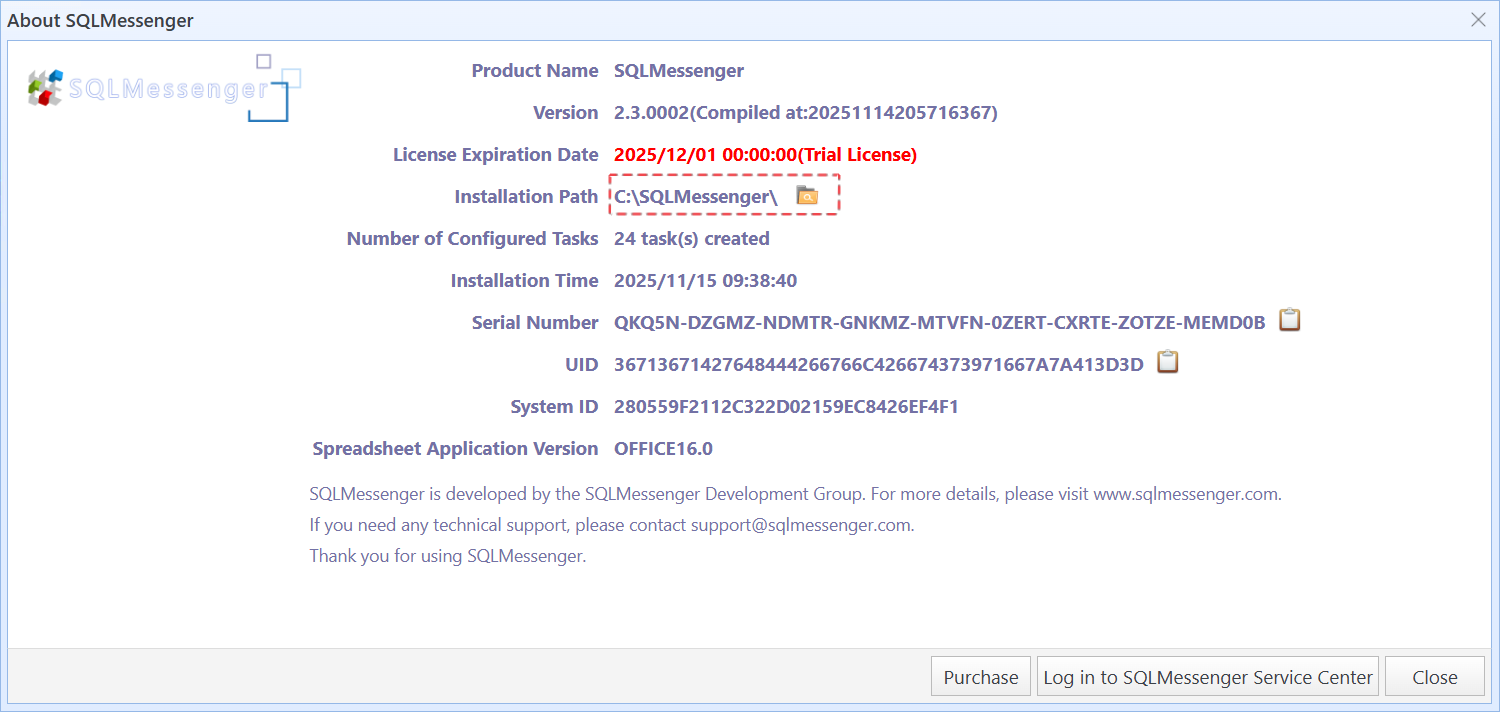
Task: Click the Close button
Action: [x=1434, y=676]
